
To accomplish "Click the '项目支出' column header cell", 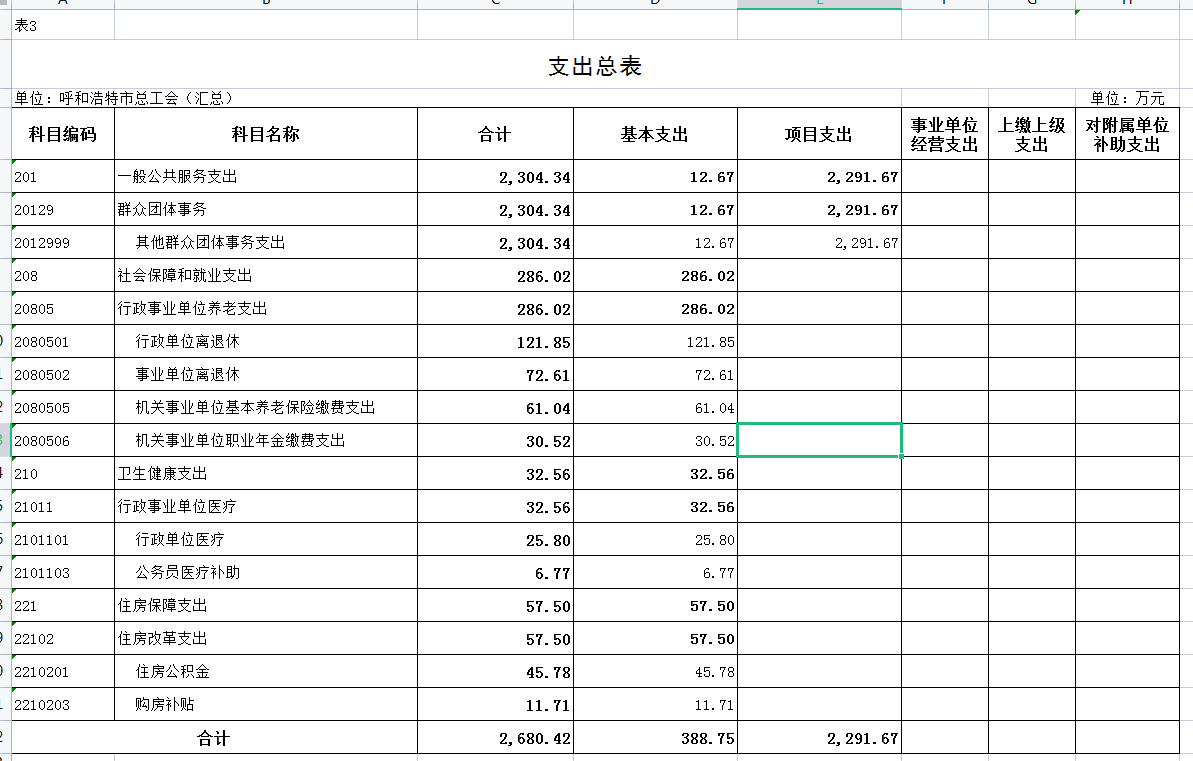I will coord(819,134).
